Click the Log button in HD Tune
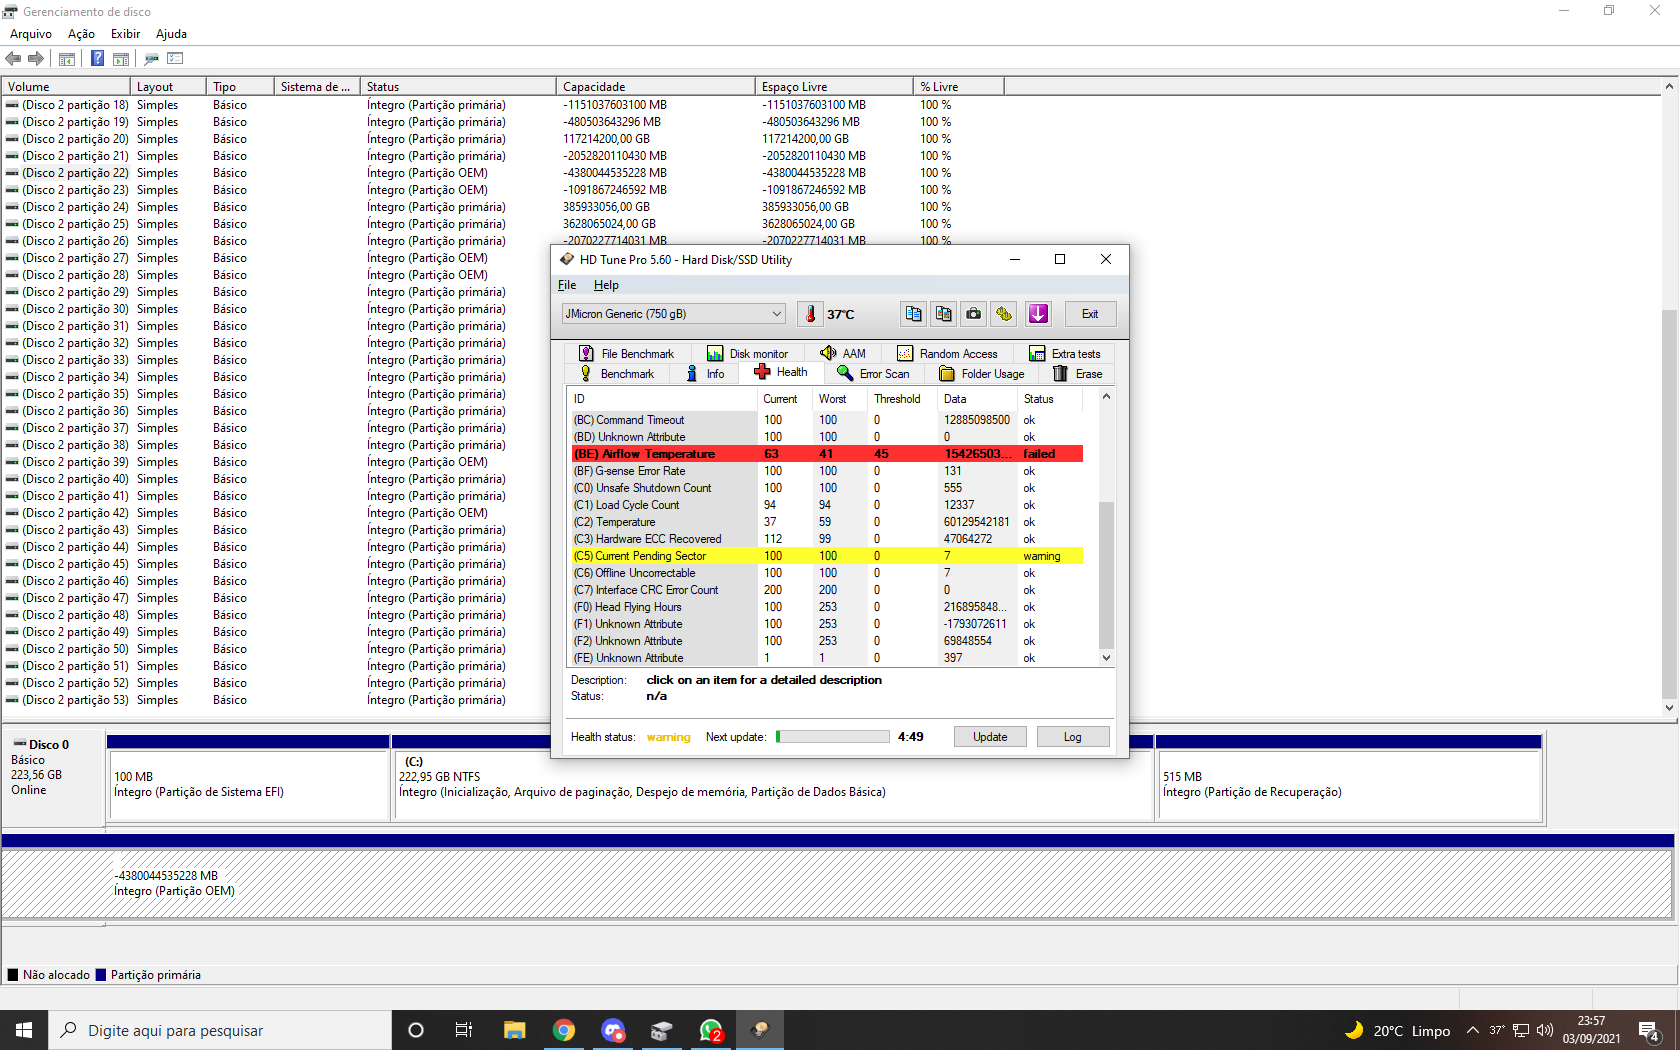Image resolution: width=1680 pixels, height=1050 pixels. tap(1073, 737)
